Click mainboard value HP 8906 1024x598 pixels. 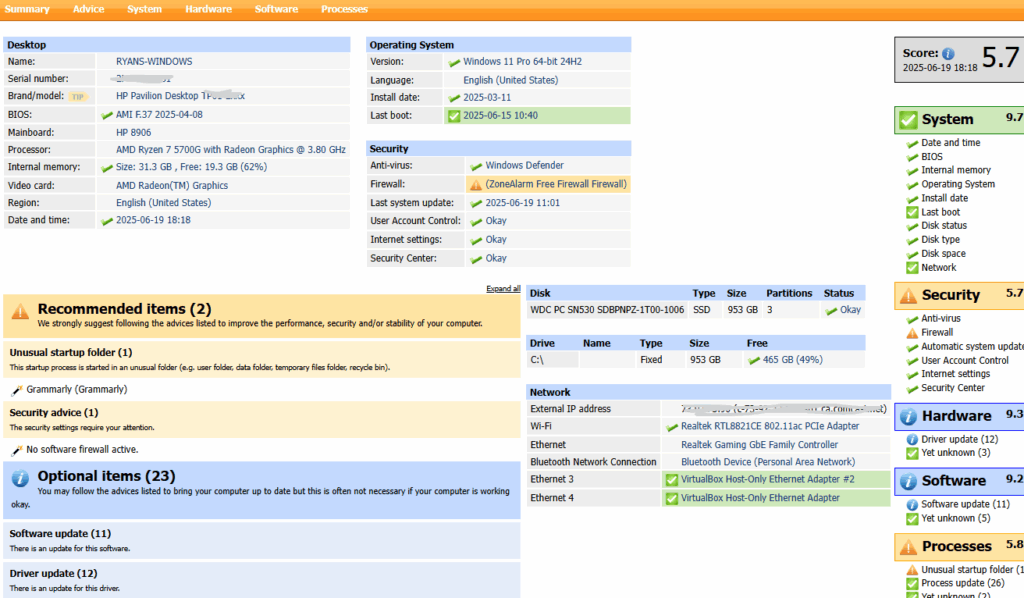(133, 133)
